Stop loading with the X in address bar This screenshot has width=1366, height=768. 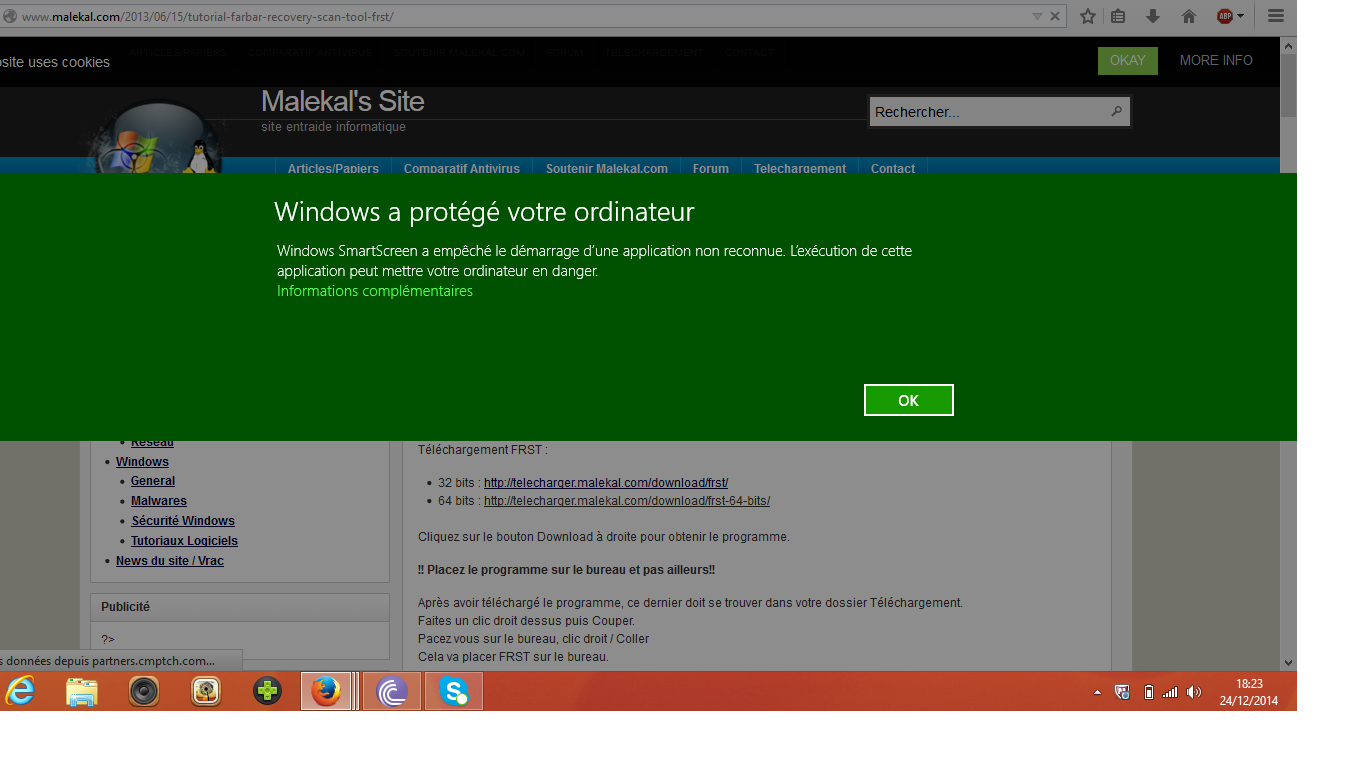tap(1055, 16)
